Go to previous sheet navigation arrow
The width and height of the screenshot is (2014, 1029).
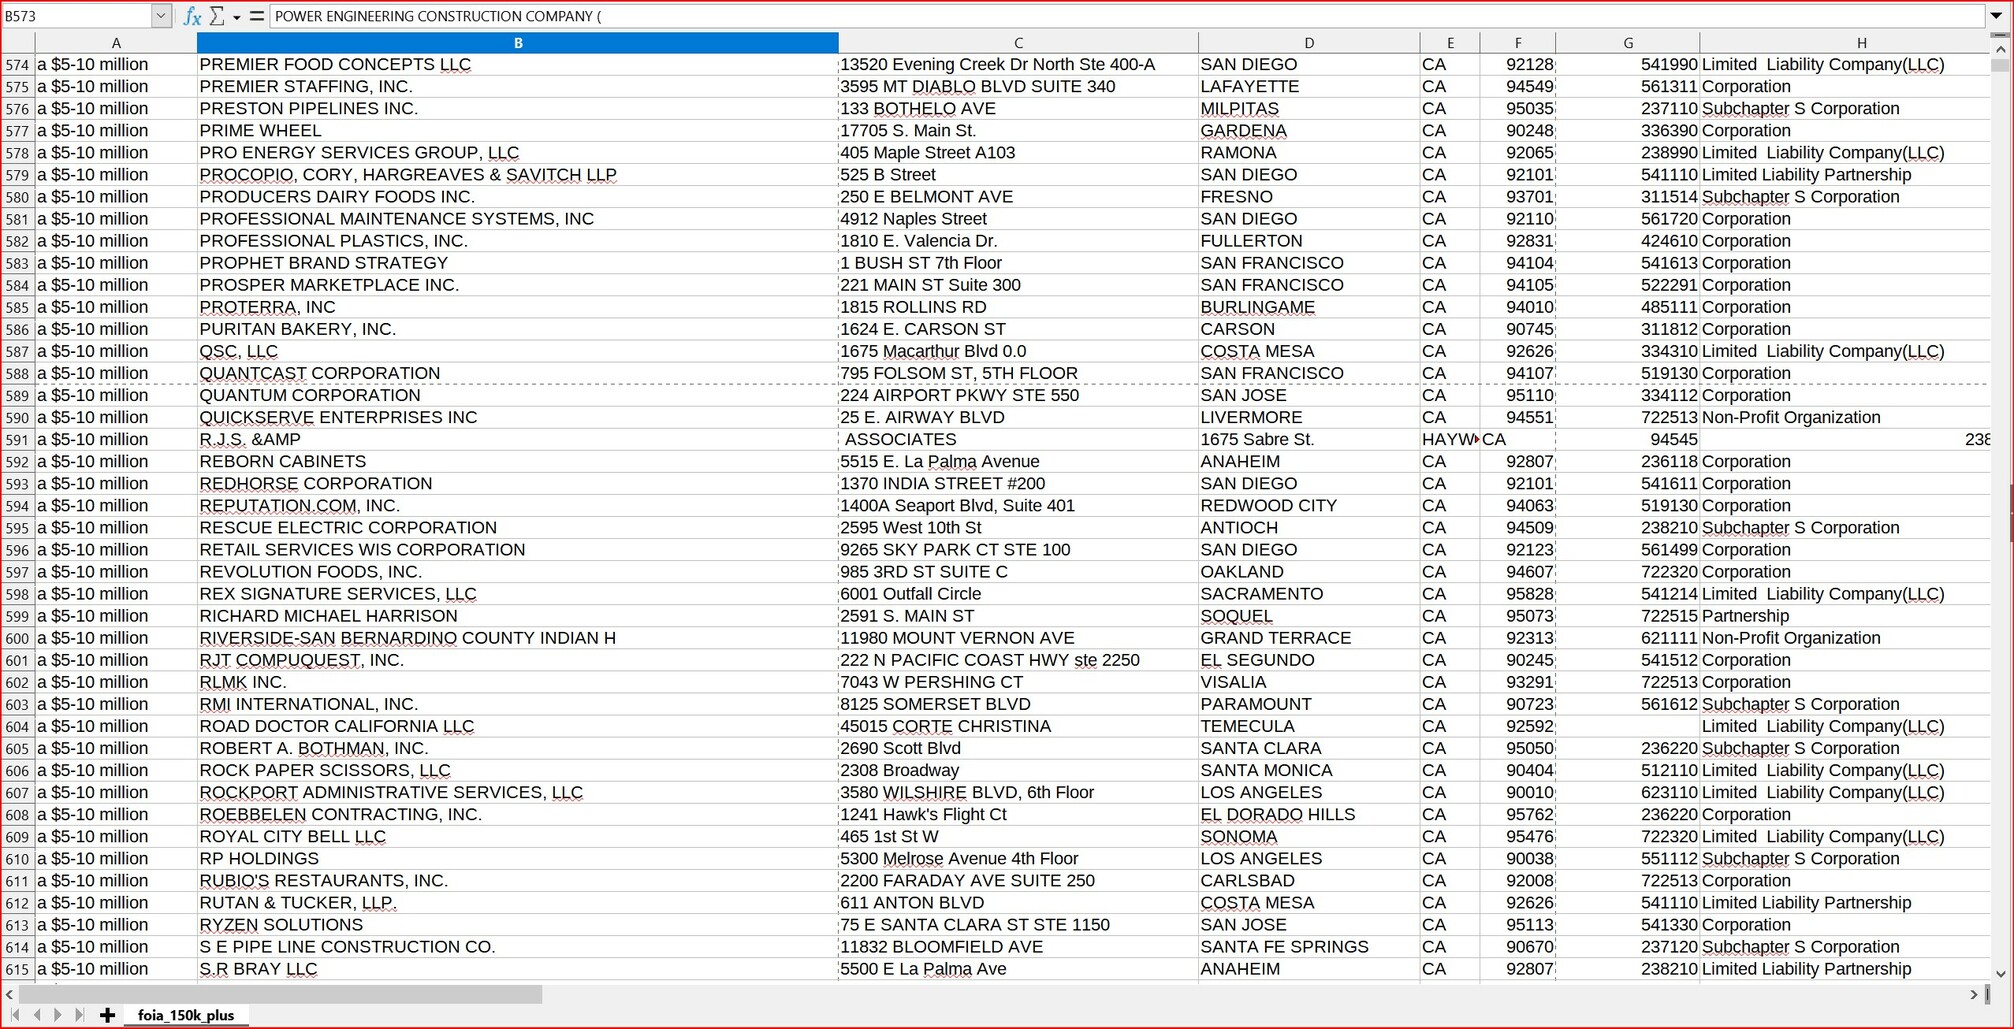pos(37,1015)
